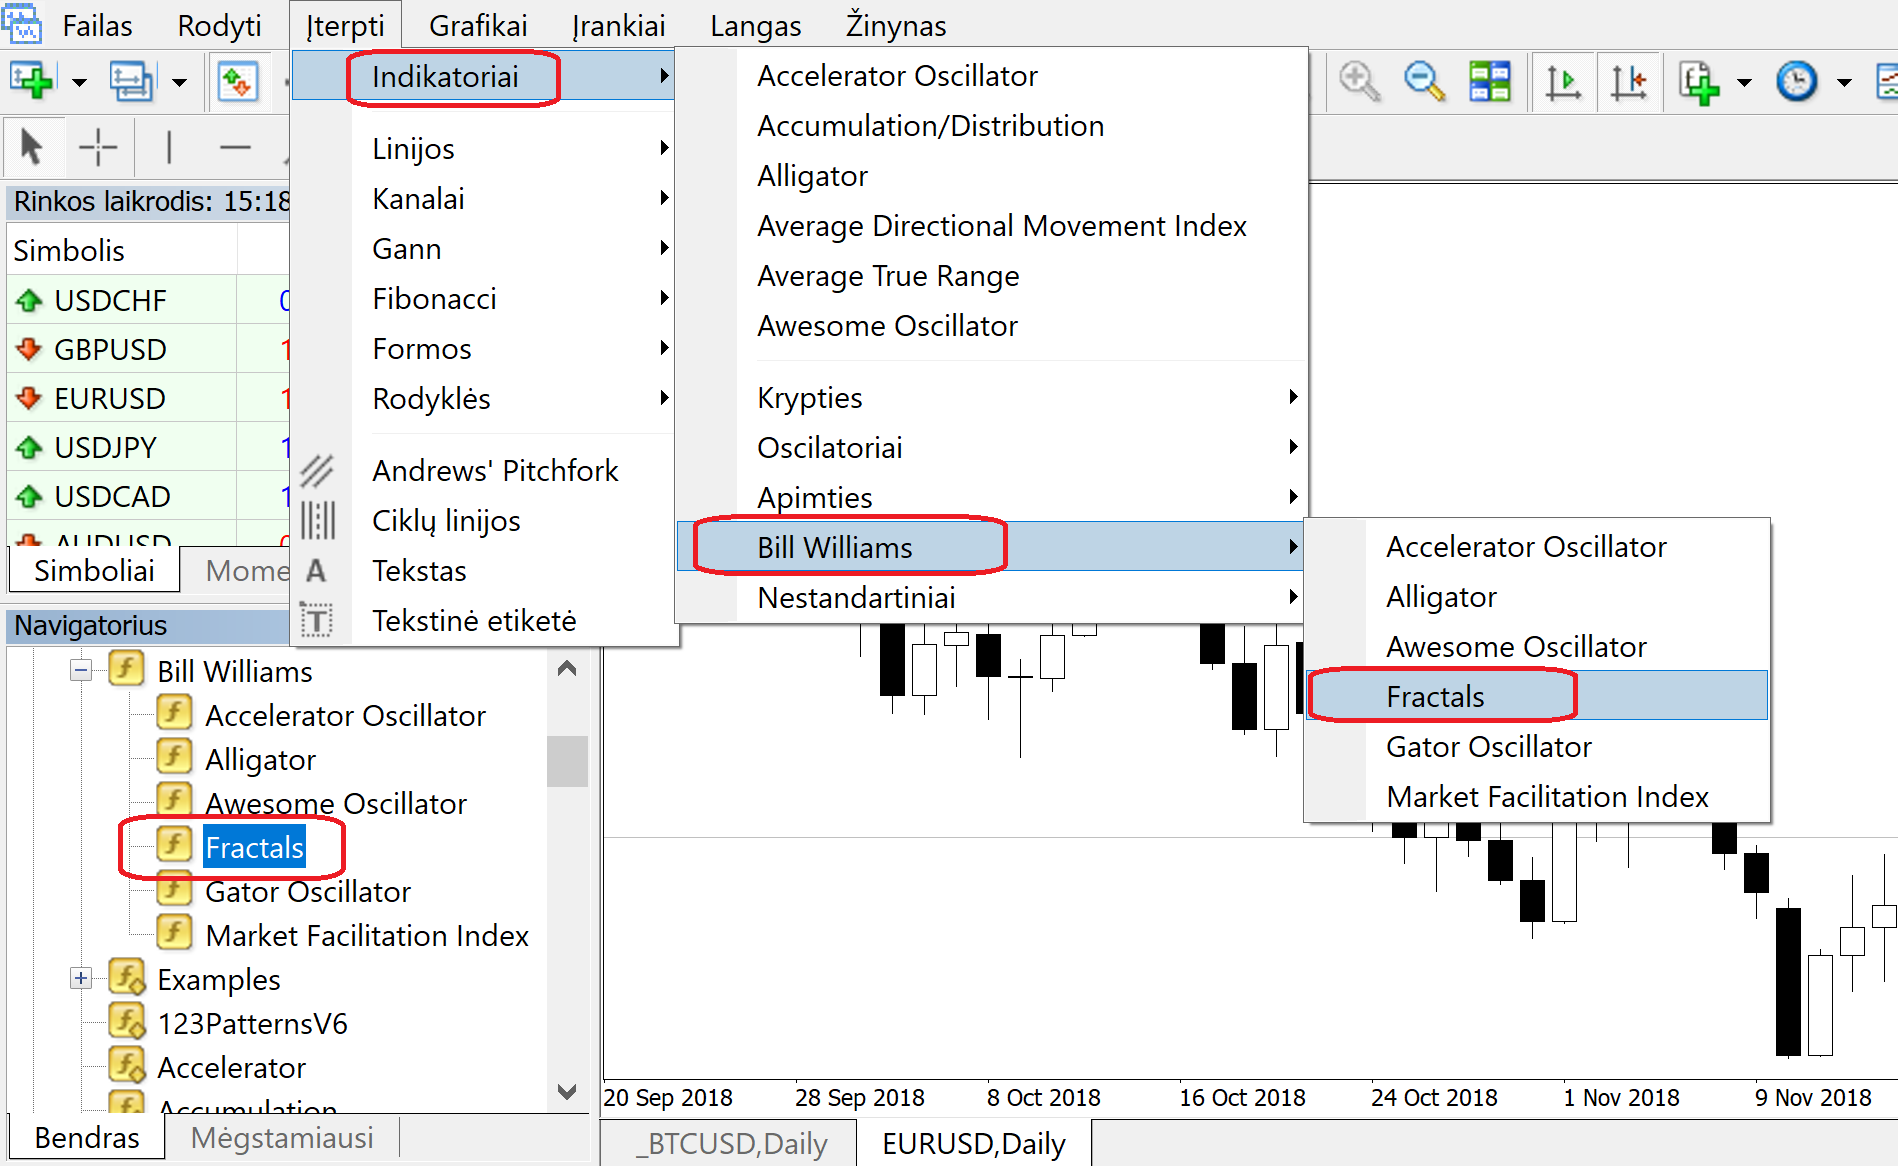This screenshot has width=1898, height=1166.
Task: Click the Tekstas 'A' menu icon
Action: (x=316, y=571)
